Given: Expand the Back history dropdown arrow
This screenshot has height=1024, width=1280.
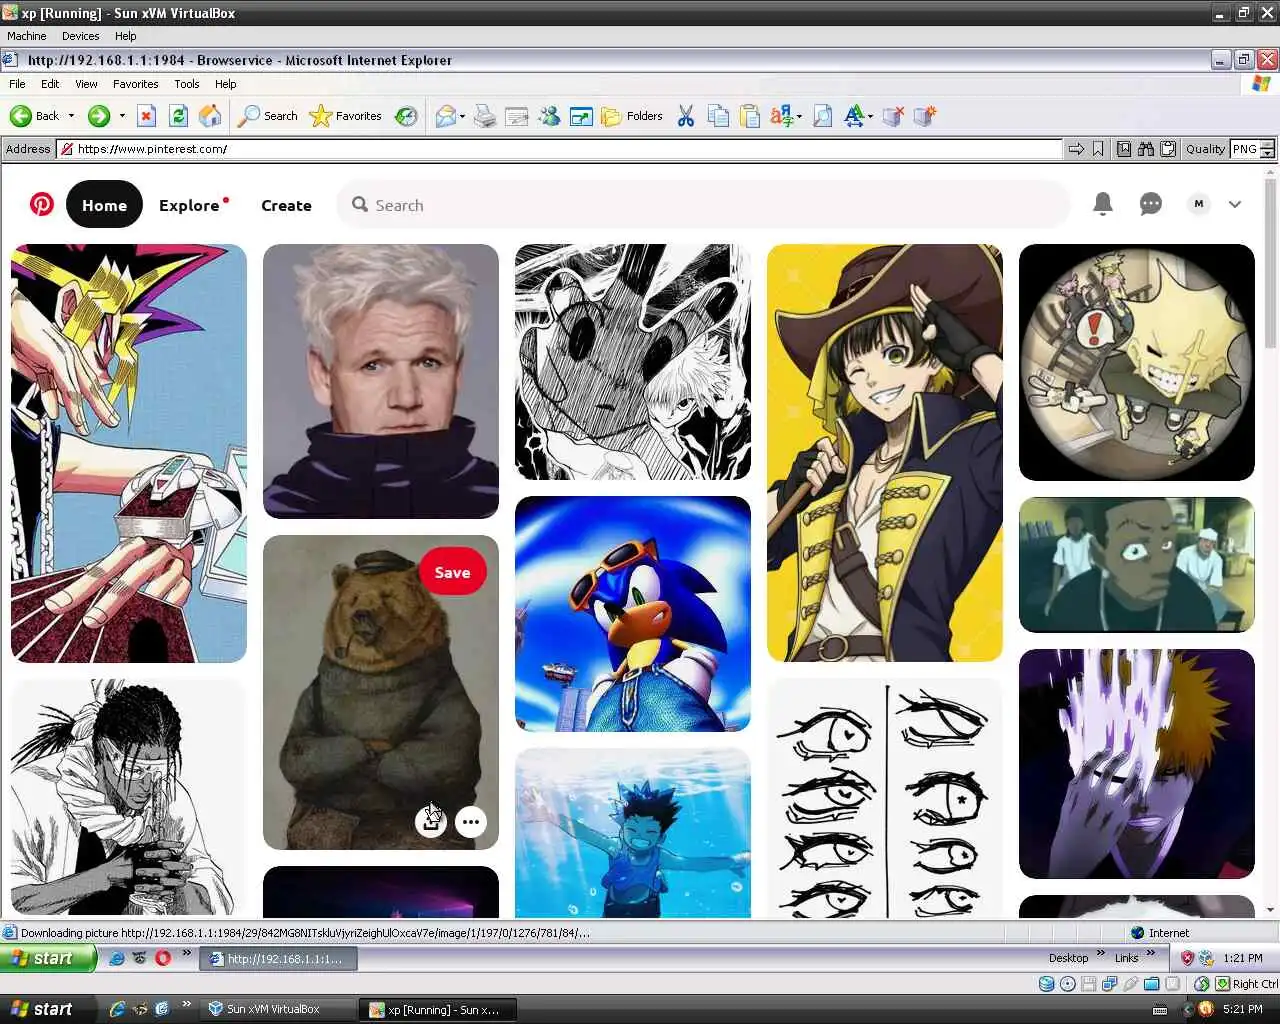Looking at the screenshot, I should [71, 116].
